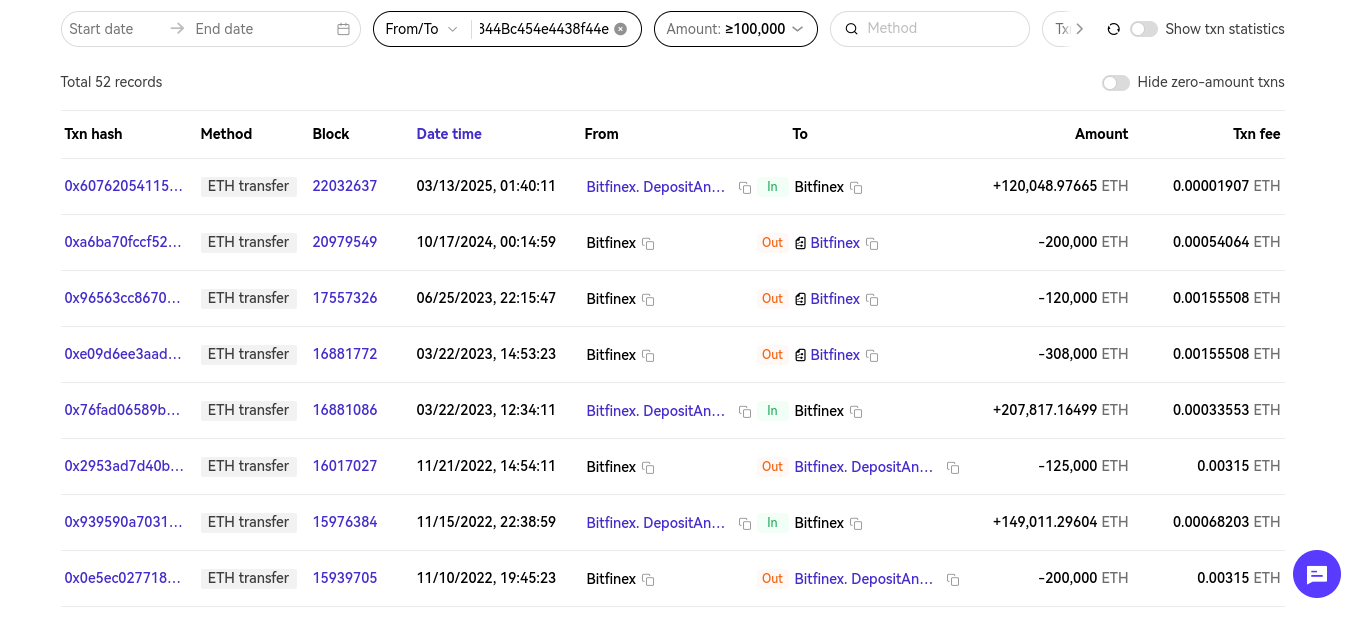Open block 22032637

point(345,186)
